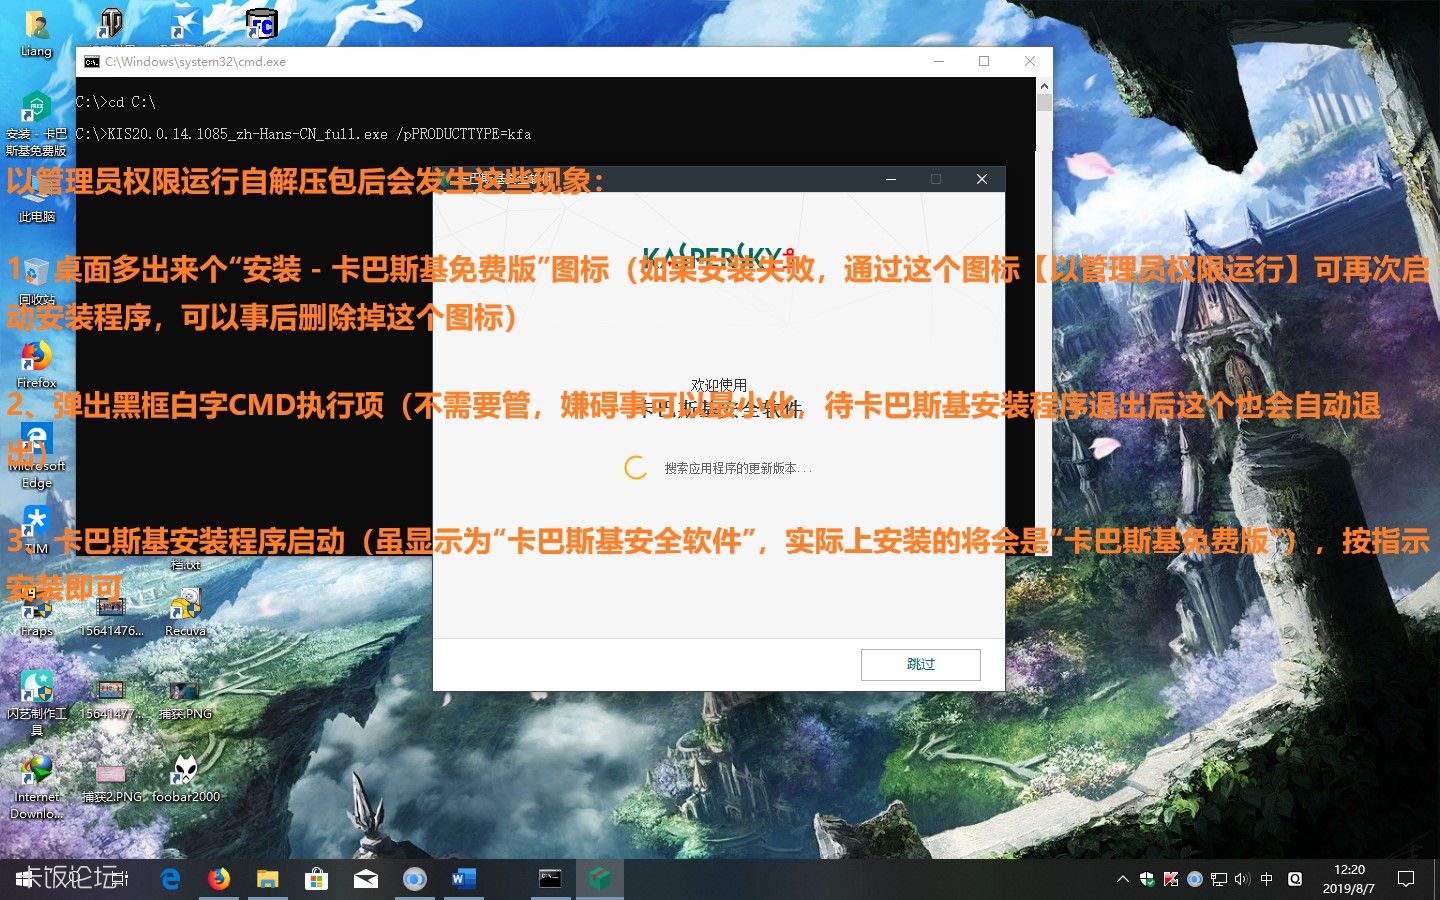Click the Firefox icon in the taskbar
The height and width of the screenshot is (900, 1440).
tap(219, 879)
